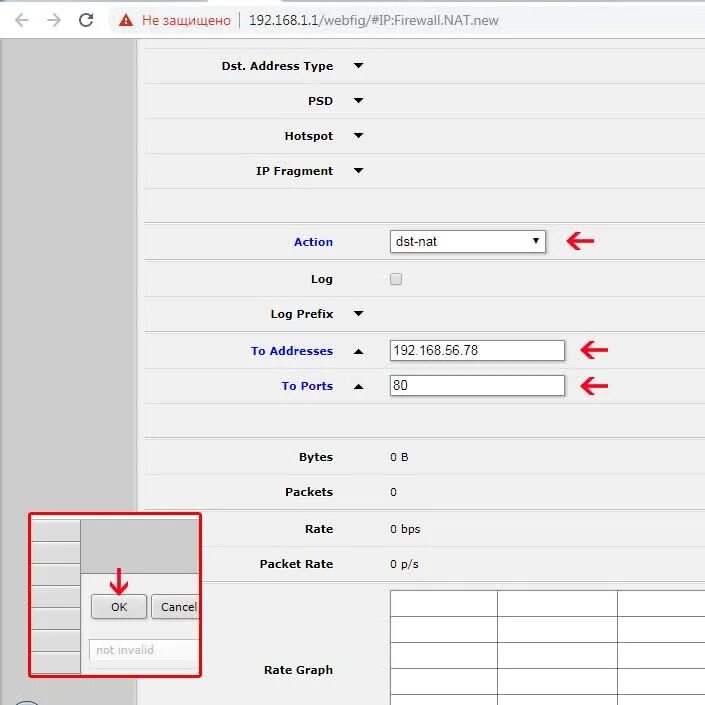Click the To Addresses label

pyautogui.click(x=292, y=351)
